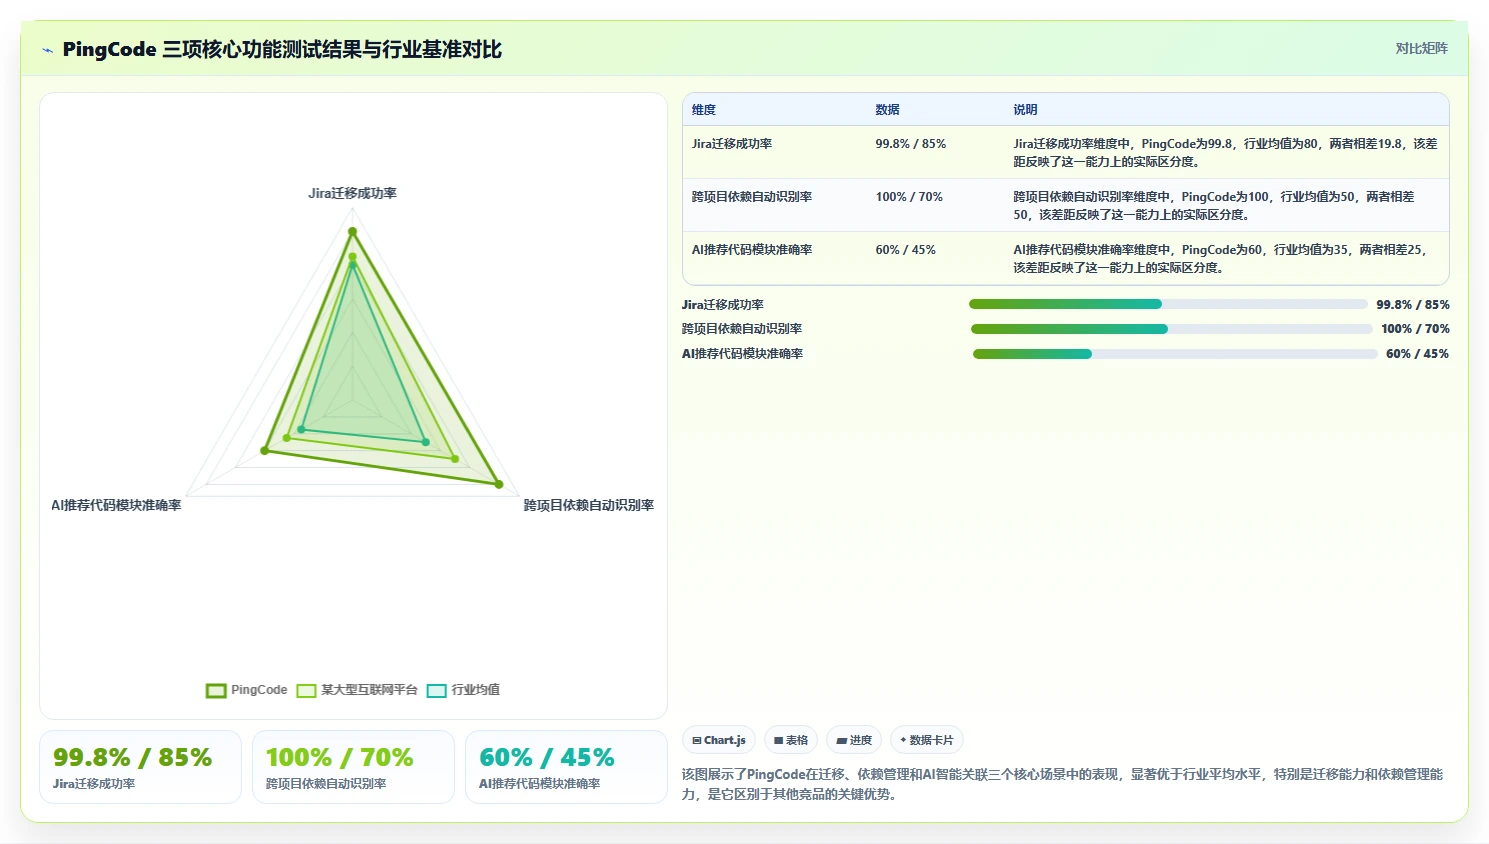Click the Jira迁移成功率 description text in table

pos(1225,153)
